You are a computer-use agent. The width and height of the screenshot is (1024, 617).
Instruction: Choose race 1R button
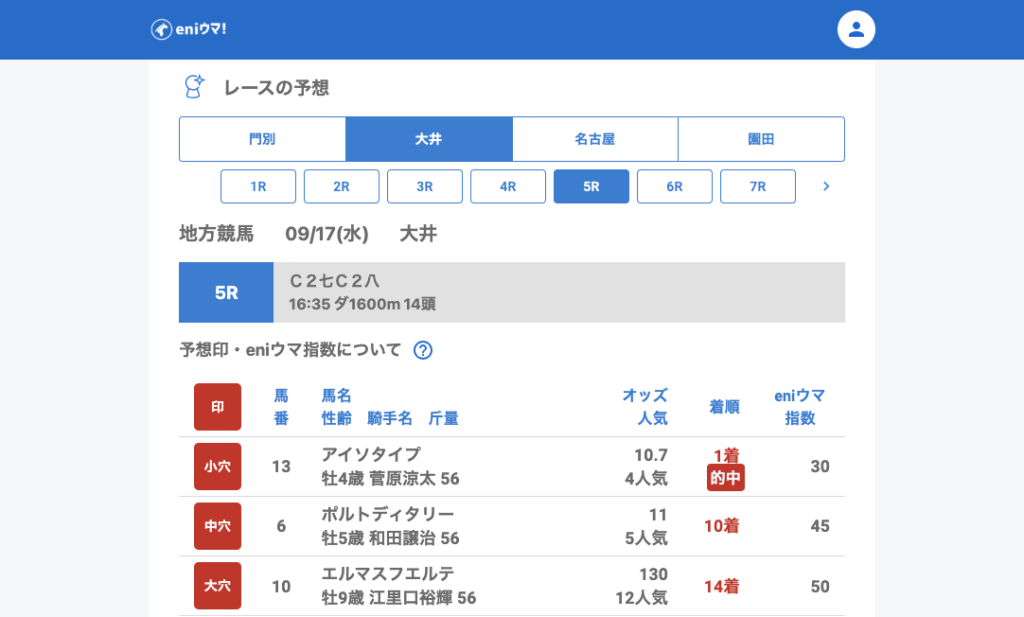pos(258,186)
